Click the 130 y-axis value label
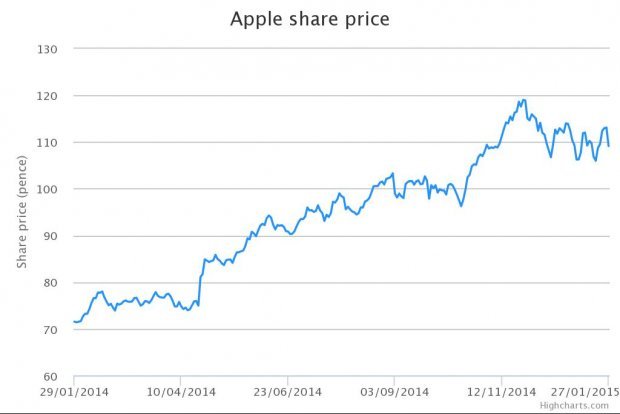Viewport: 620px width, 414px height. click(x=49, y=49)
